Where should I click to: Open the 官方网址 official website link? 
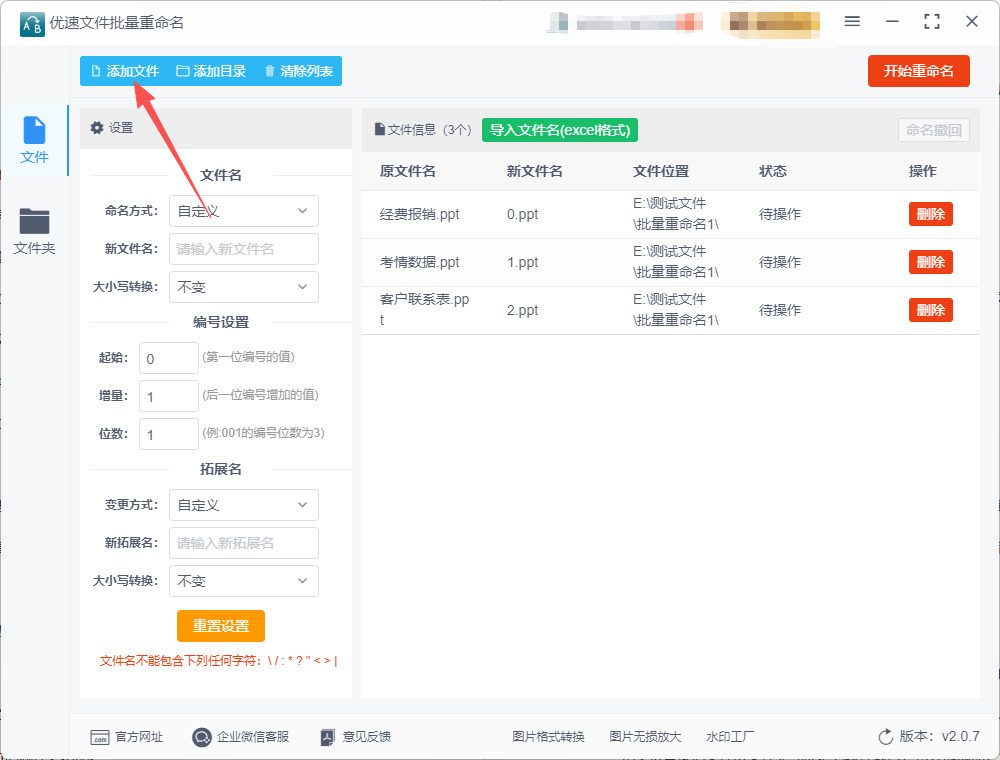pos(126,737)
